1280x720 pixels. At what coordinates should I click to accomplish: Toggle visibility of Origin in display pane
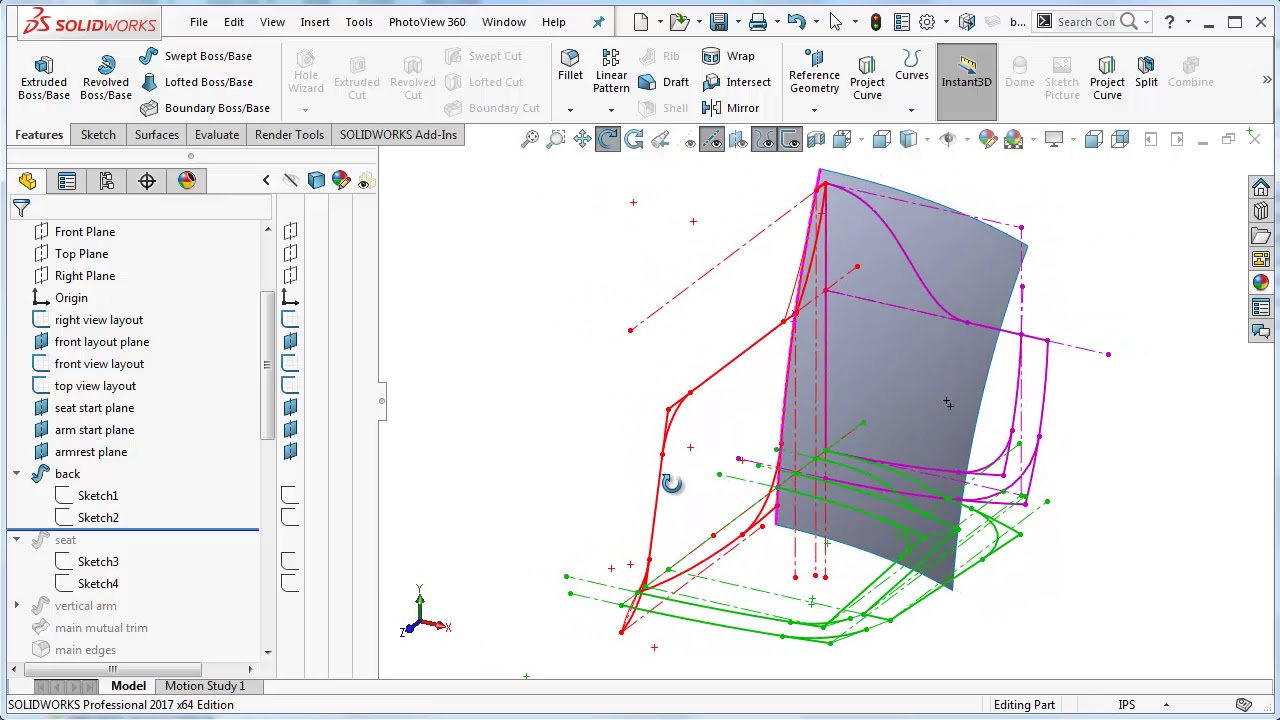290,297
